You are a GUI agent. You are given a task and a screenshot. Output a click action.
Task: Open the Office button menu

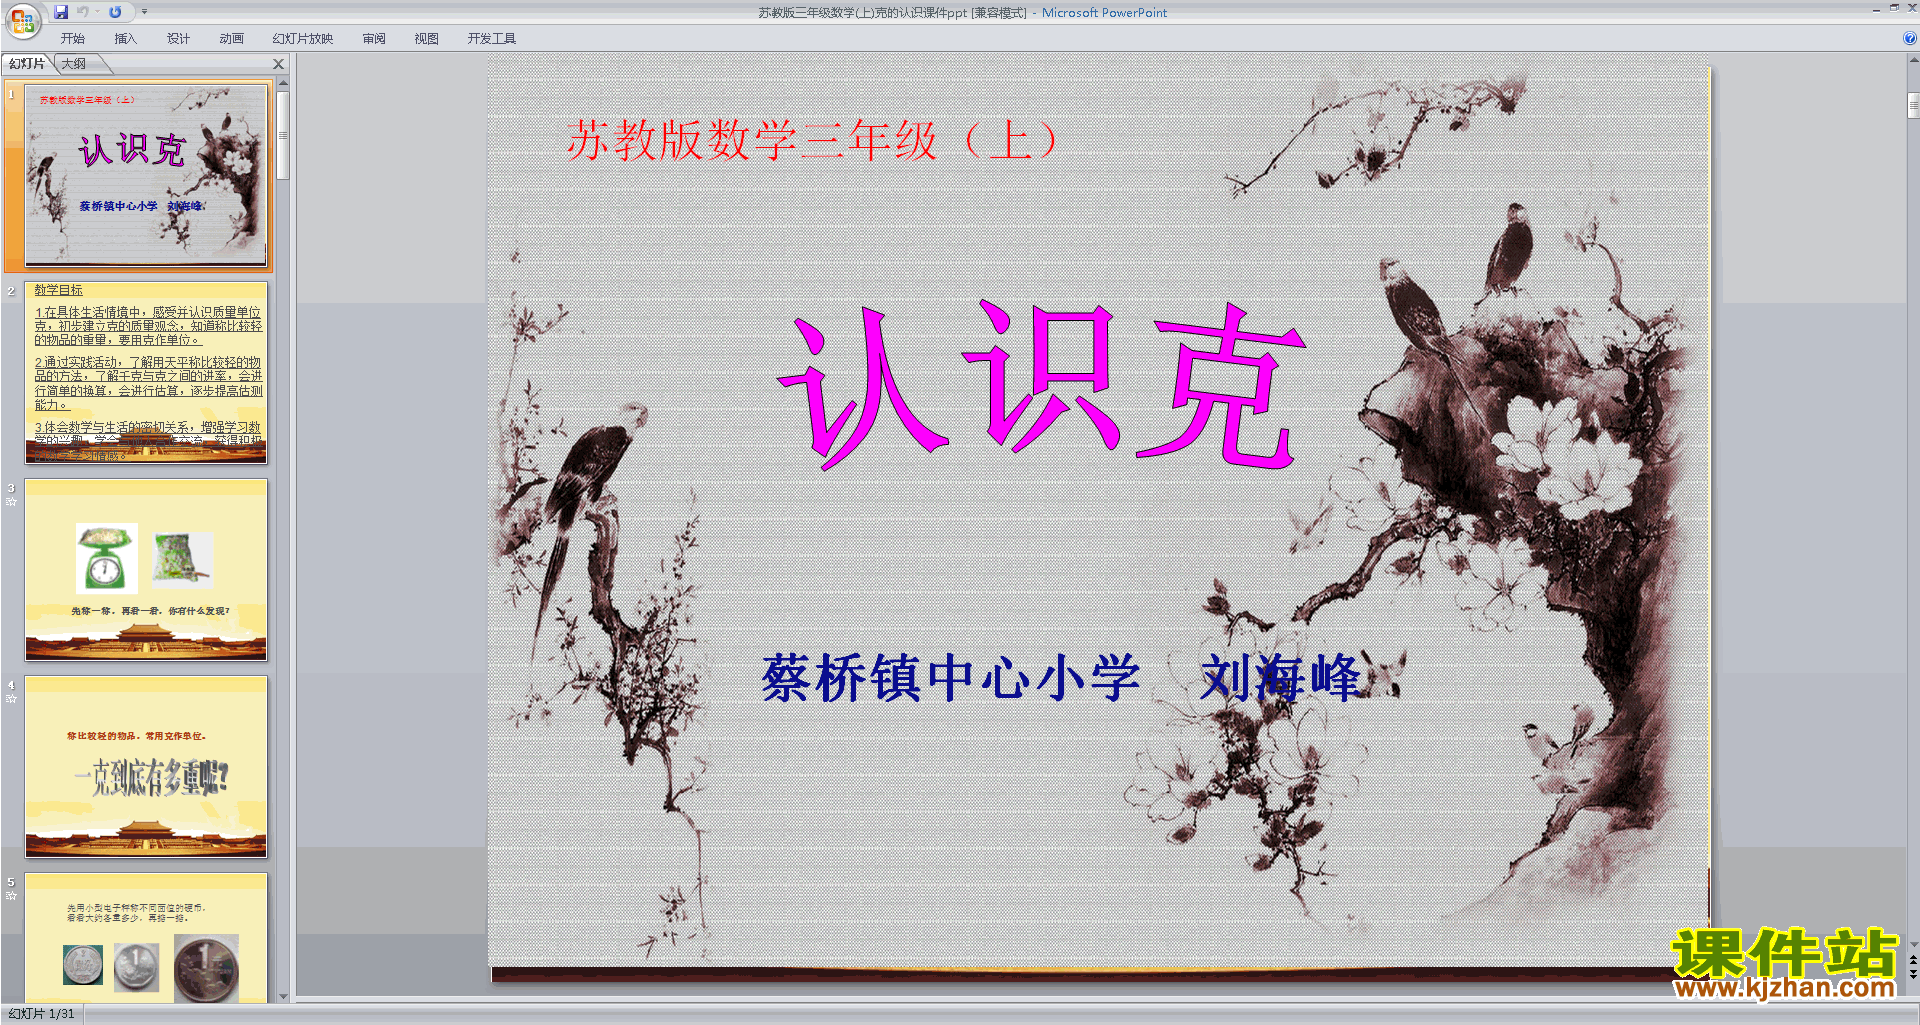point(22,19)
